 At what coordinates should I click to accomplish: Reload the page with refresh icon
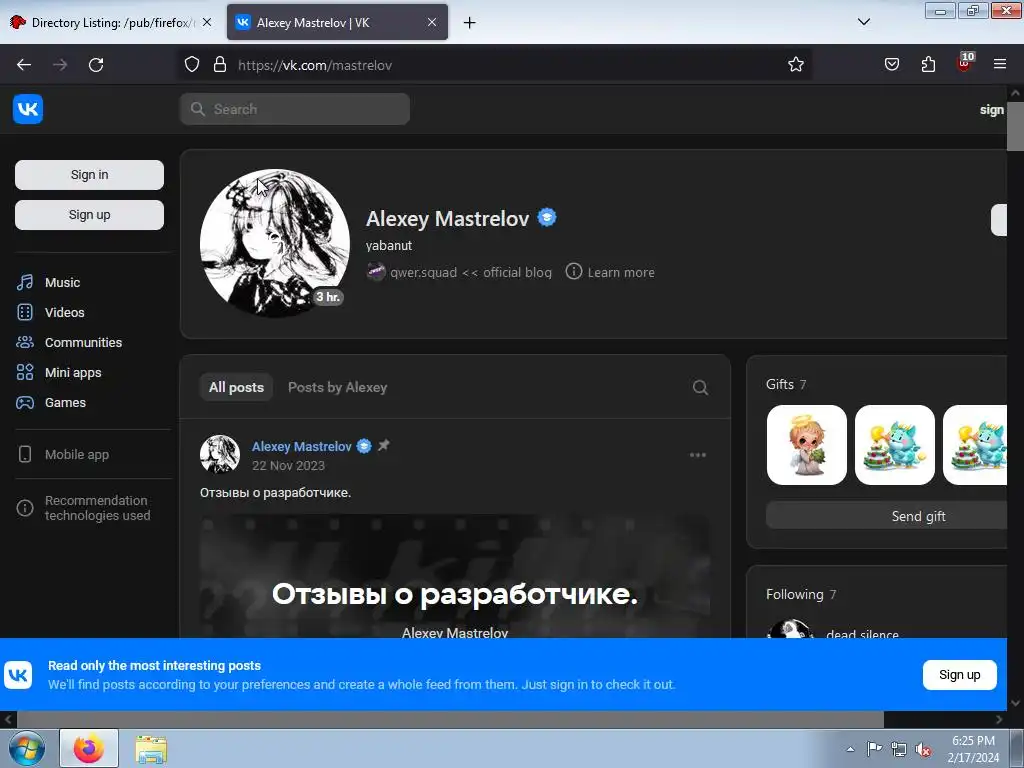[96, 65]
